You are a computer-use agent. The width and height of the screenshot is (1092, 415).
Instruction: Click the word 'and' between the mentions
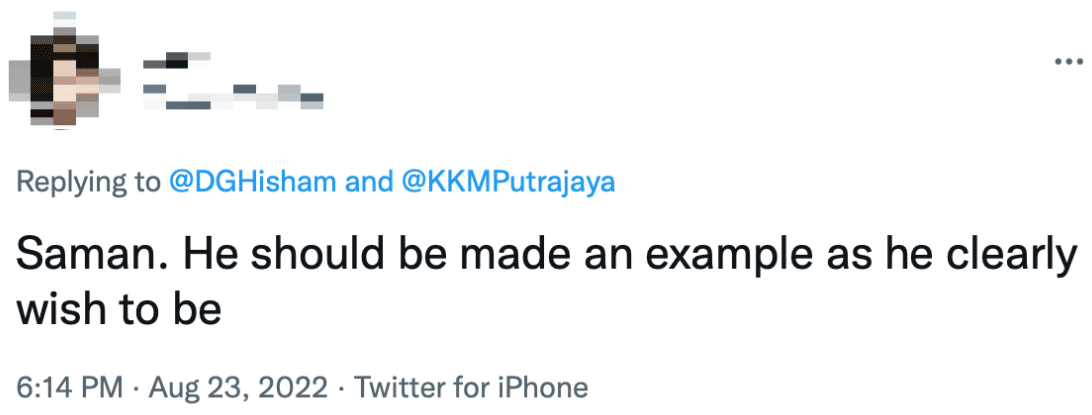pos(368,182)
